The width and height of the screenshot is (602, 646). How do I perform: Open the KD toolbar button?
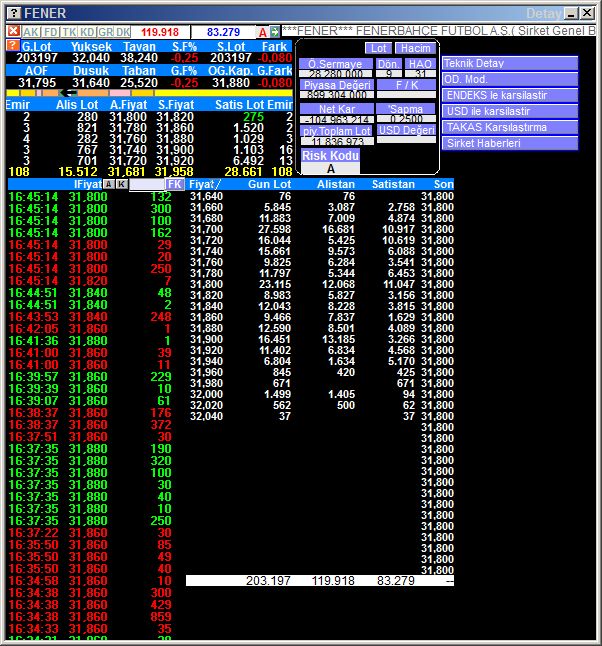[87, 32]
